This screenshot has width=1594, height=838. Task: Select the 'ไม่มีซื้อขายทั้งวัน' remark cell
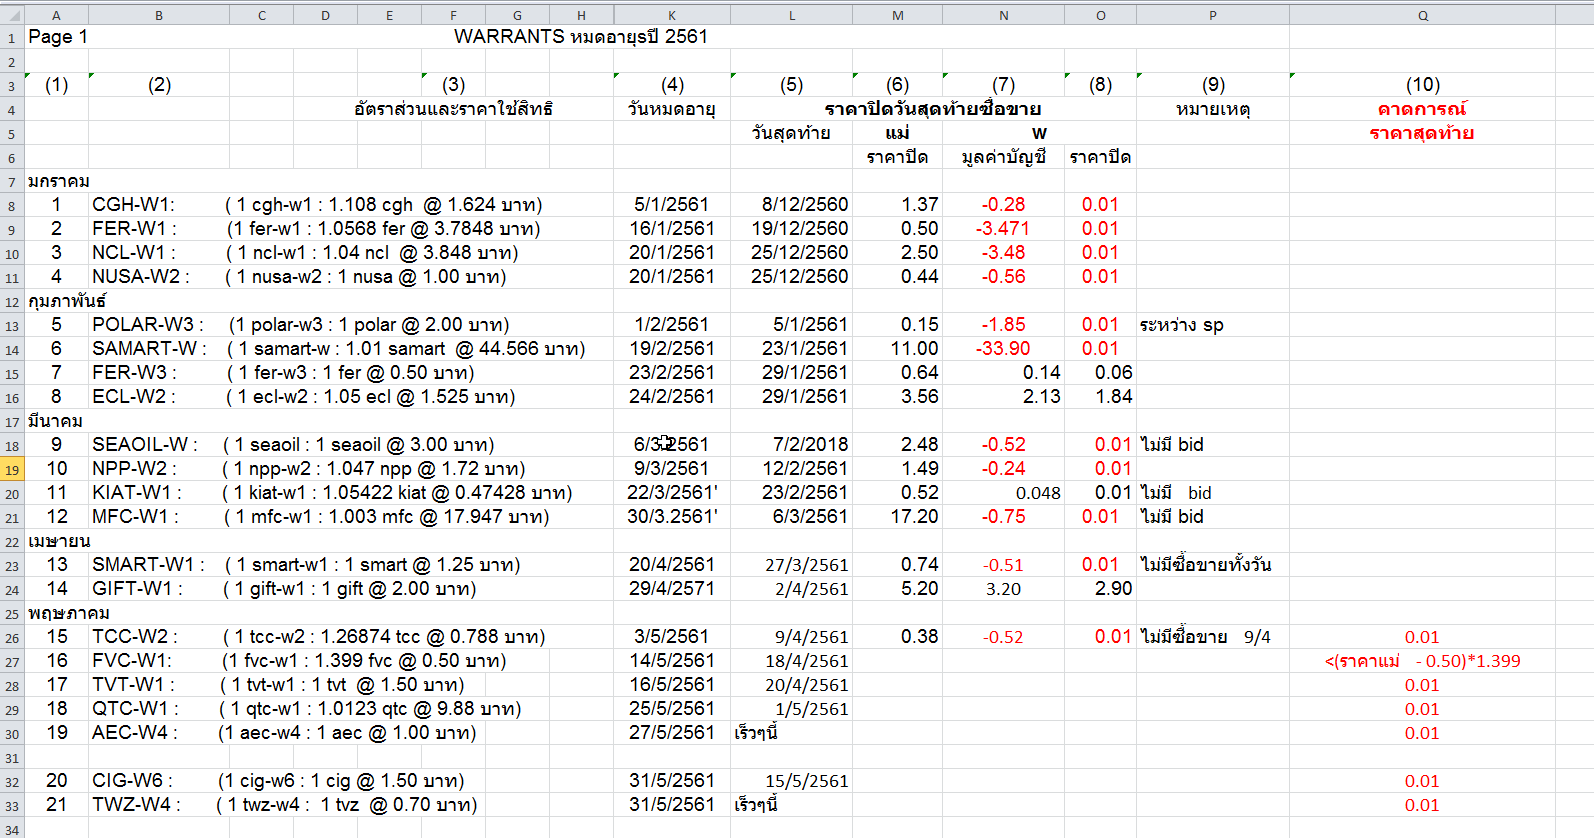coord(1205,565)
